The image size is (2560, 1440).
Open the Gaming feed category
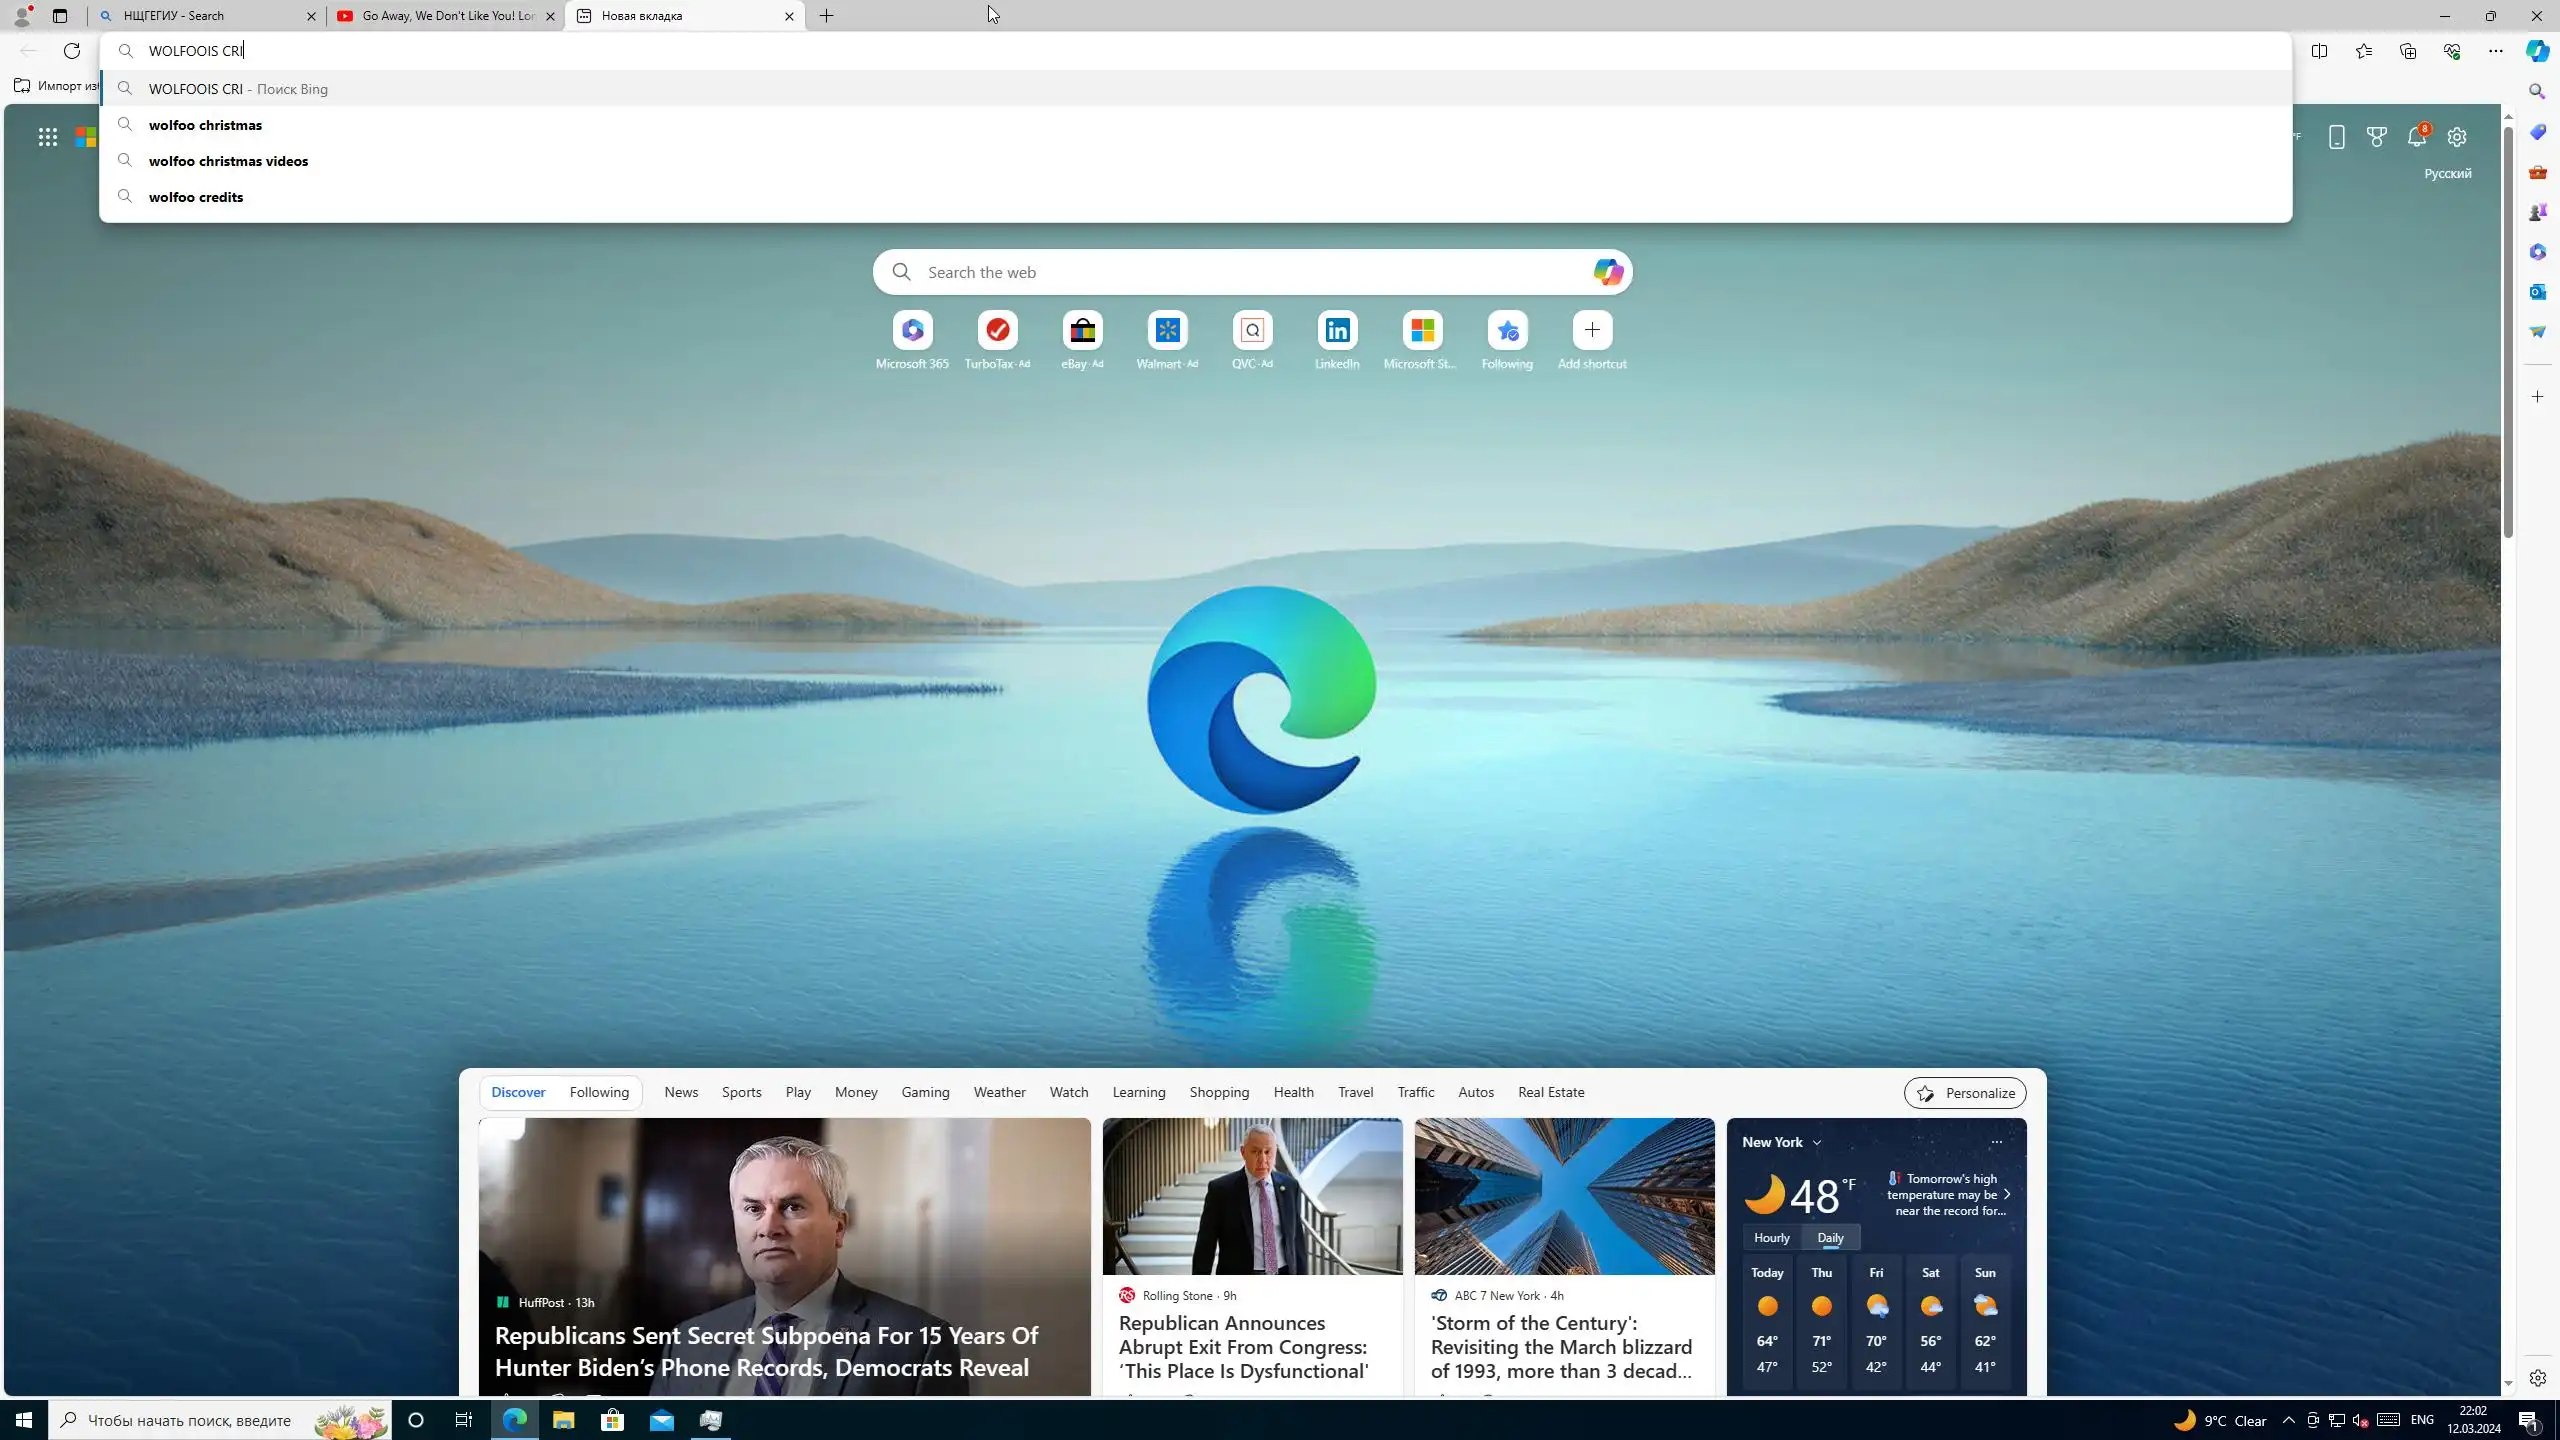925,1092
